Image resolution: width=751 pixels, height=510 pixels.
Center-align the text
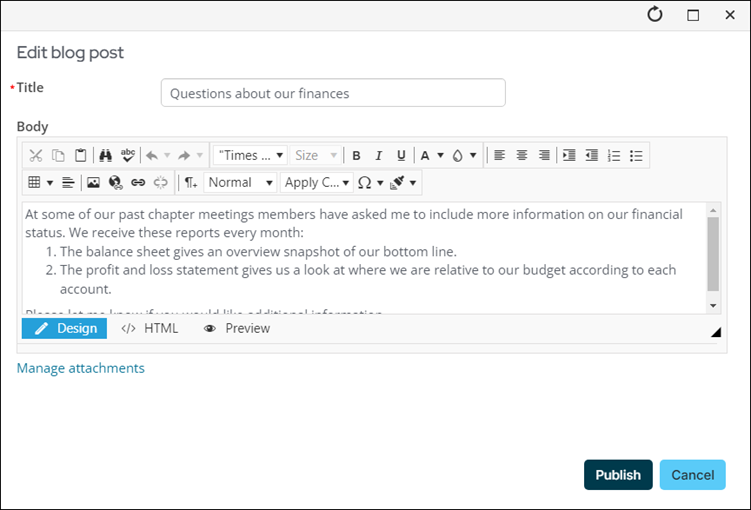pos(522,155)
